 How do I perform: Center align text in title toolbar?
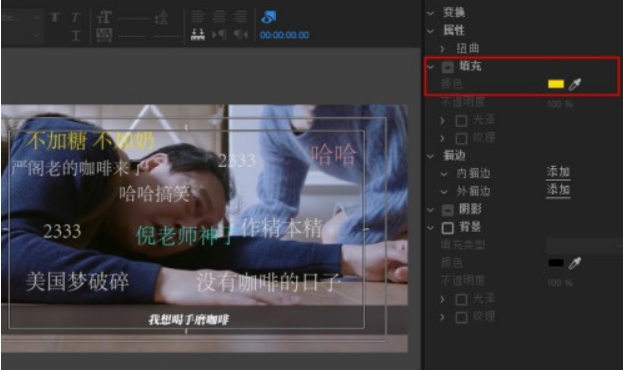[x=219, y=17]
